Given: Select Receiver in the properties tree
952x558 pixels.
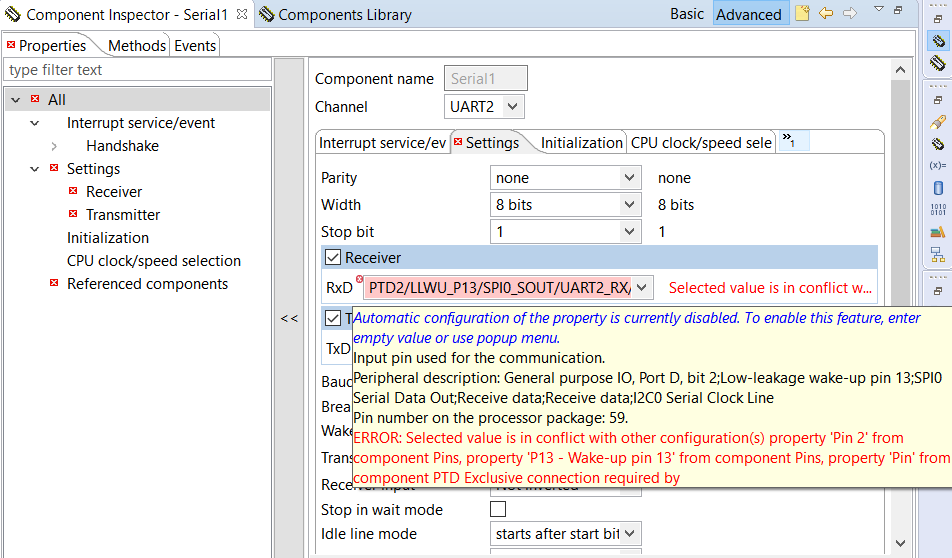Looking at the screenshot, I should [x=114, y=192].
